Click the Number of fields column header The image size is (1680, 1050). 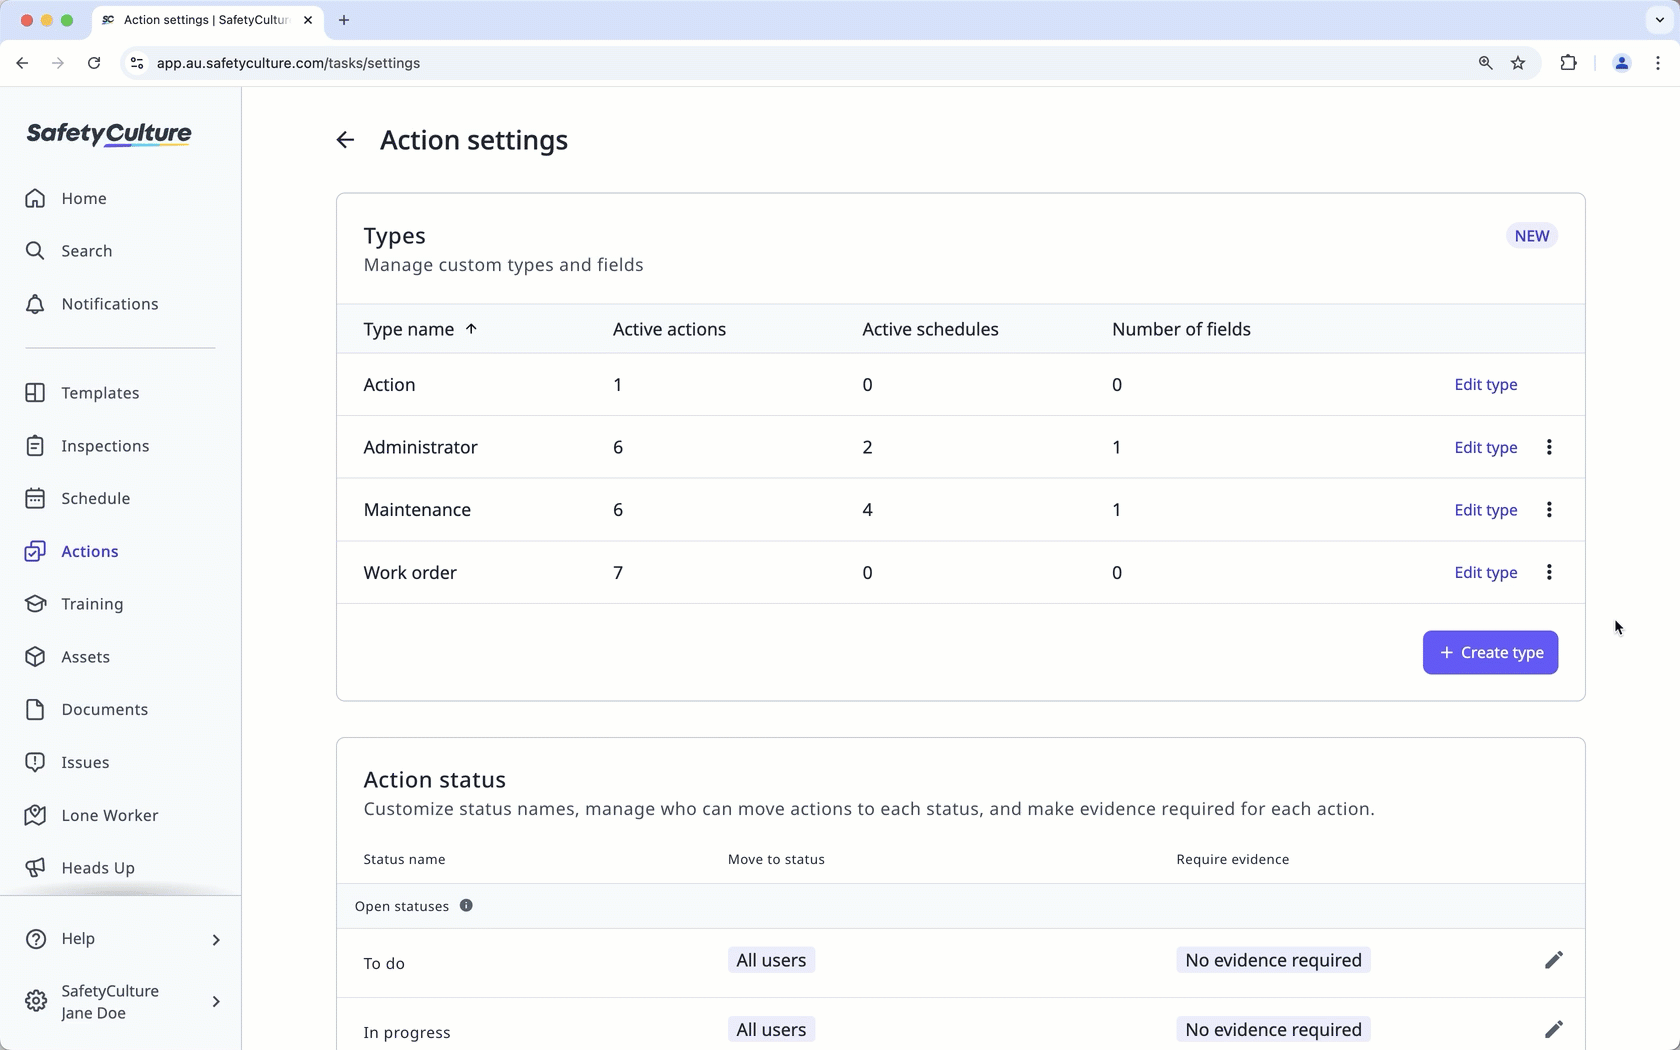pos(1181,329)
